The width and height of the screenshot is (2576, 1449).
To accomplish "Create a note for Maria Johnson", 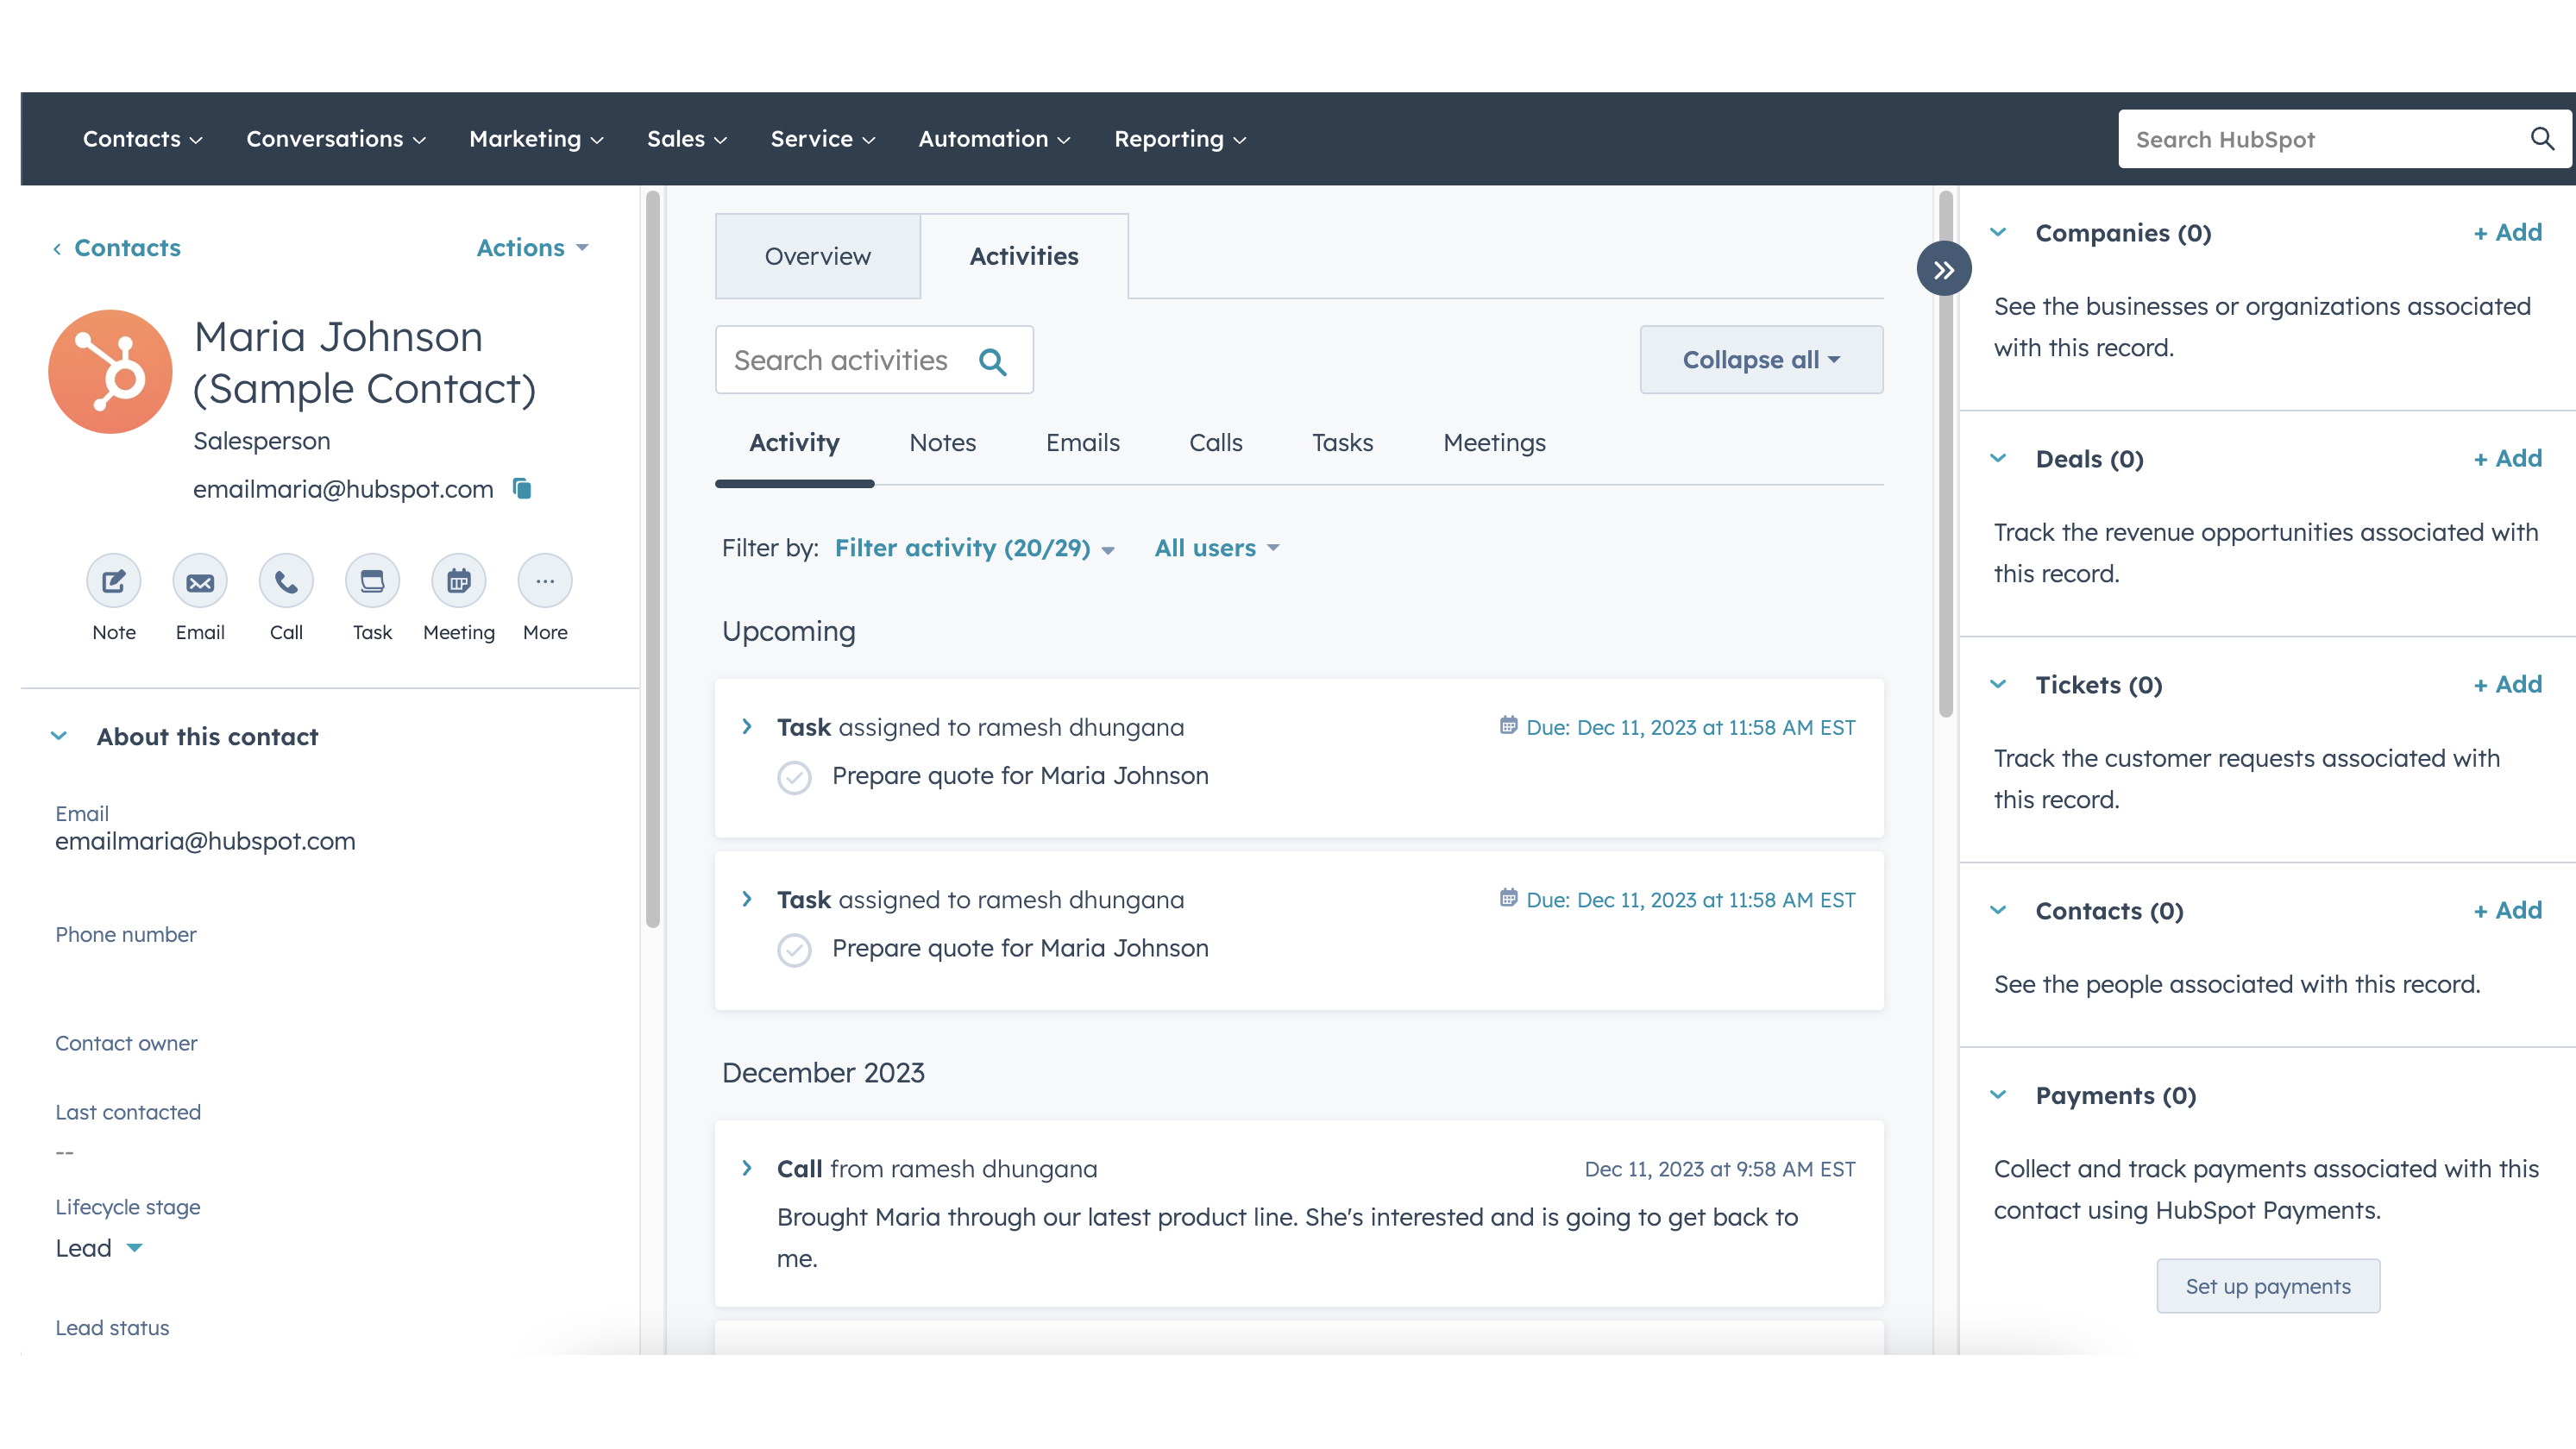I will [113, 581].
